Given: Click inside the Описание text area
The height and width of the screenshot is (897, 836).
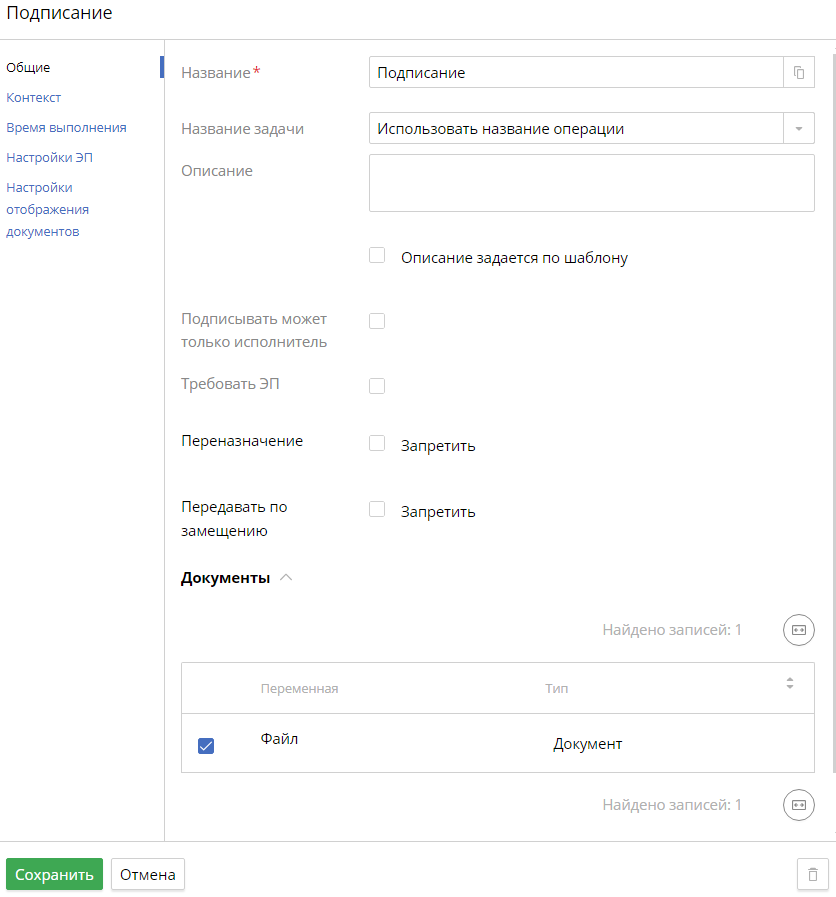Looking at the screenshot, I should pos(590,182).
